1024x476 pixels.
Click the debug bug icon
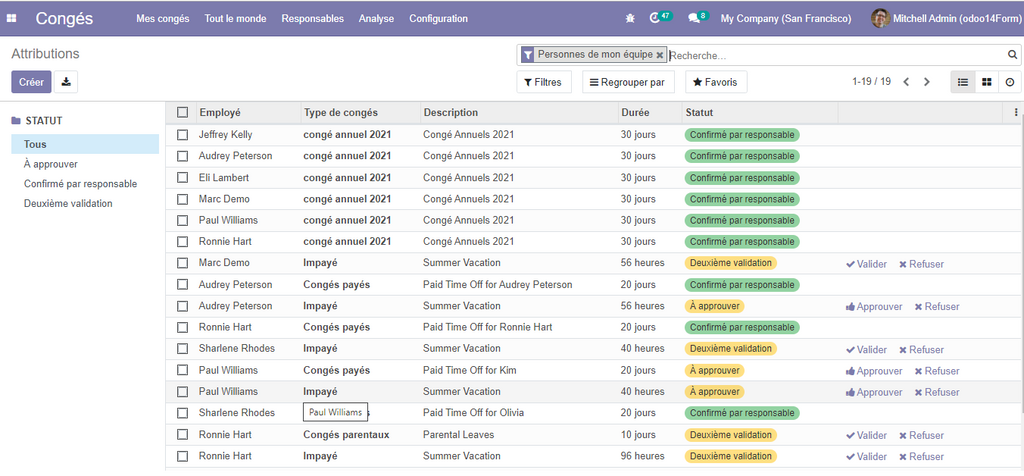(629, 18)
